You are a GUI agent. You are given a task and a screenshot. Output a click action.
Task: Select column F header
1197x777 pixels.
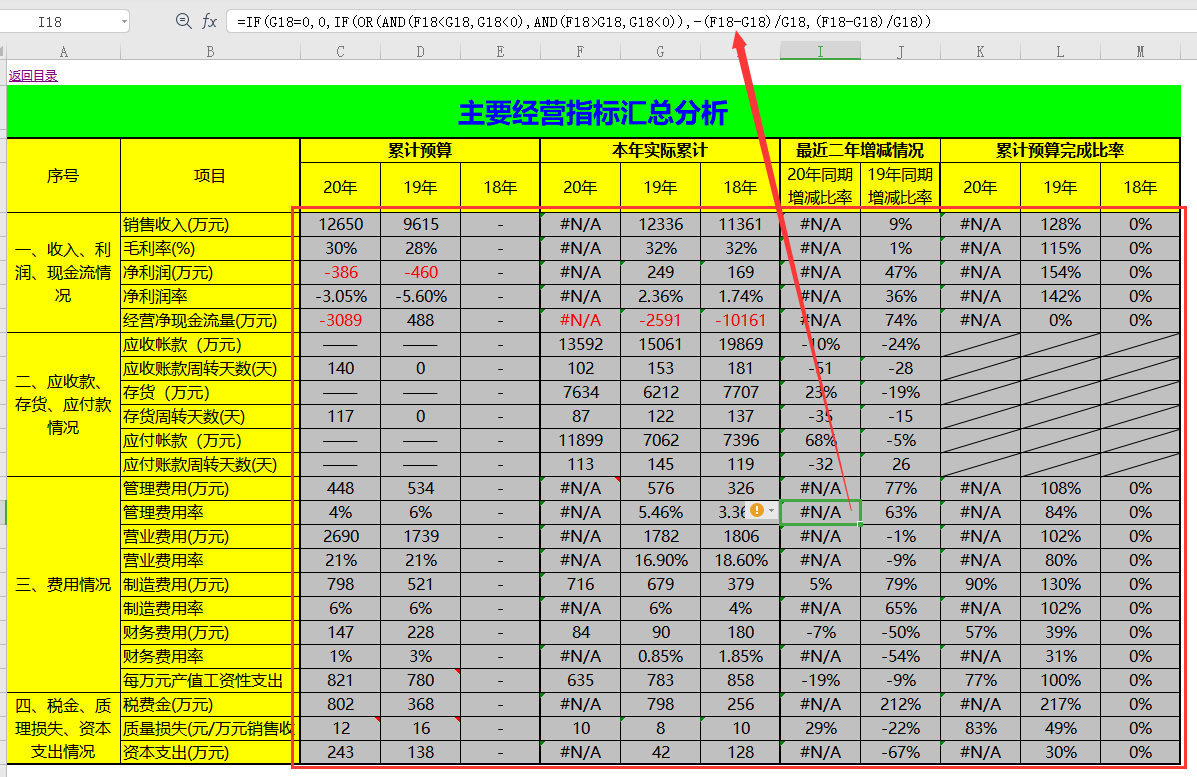tap(580, 52)
